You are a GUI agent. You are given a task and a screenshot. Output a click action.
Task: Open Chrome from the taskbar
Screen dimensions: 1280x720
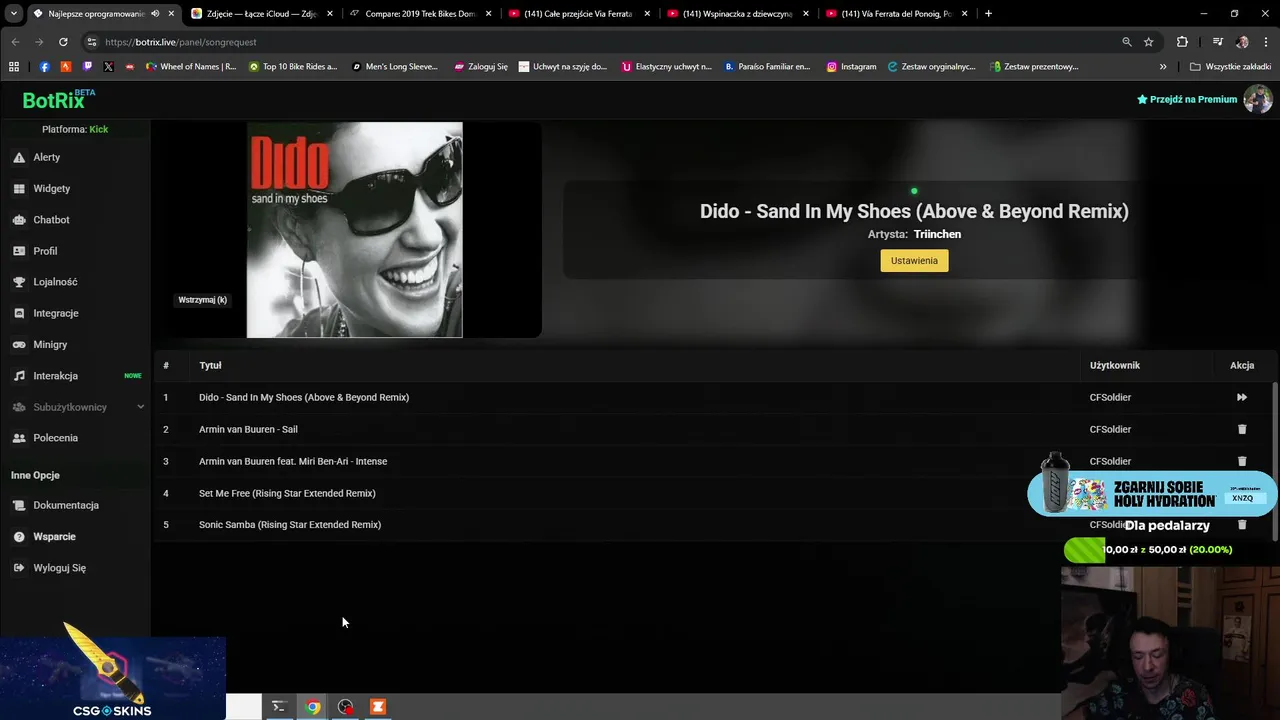tap(313, 707)
